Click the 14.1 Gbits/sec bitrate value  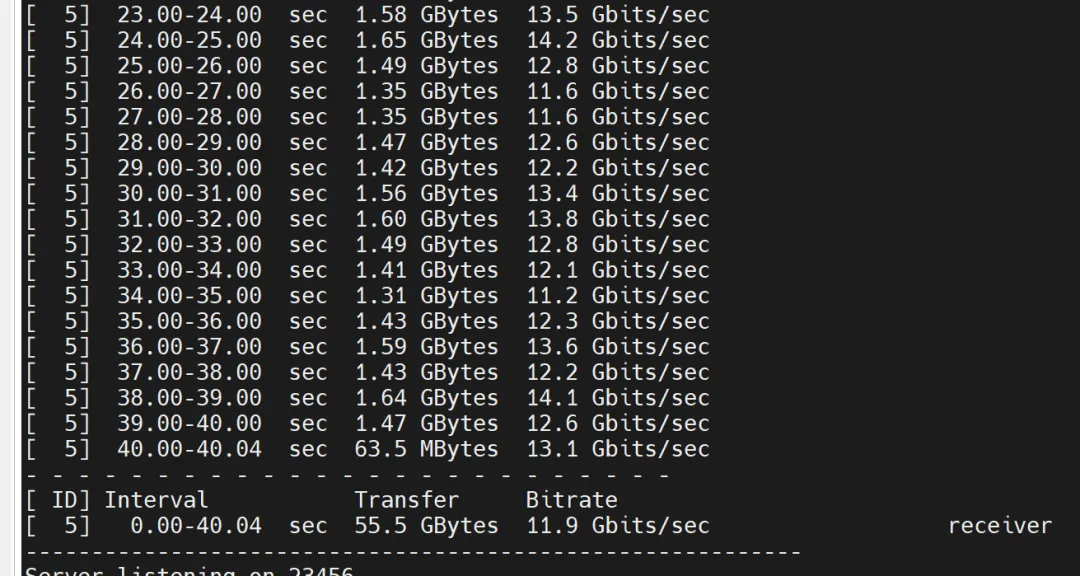point(617,398)
